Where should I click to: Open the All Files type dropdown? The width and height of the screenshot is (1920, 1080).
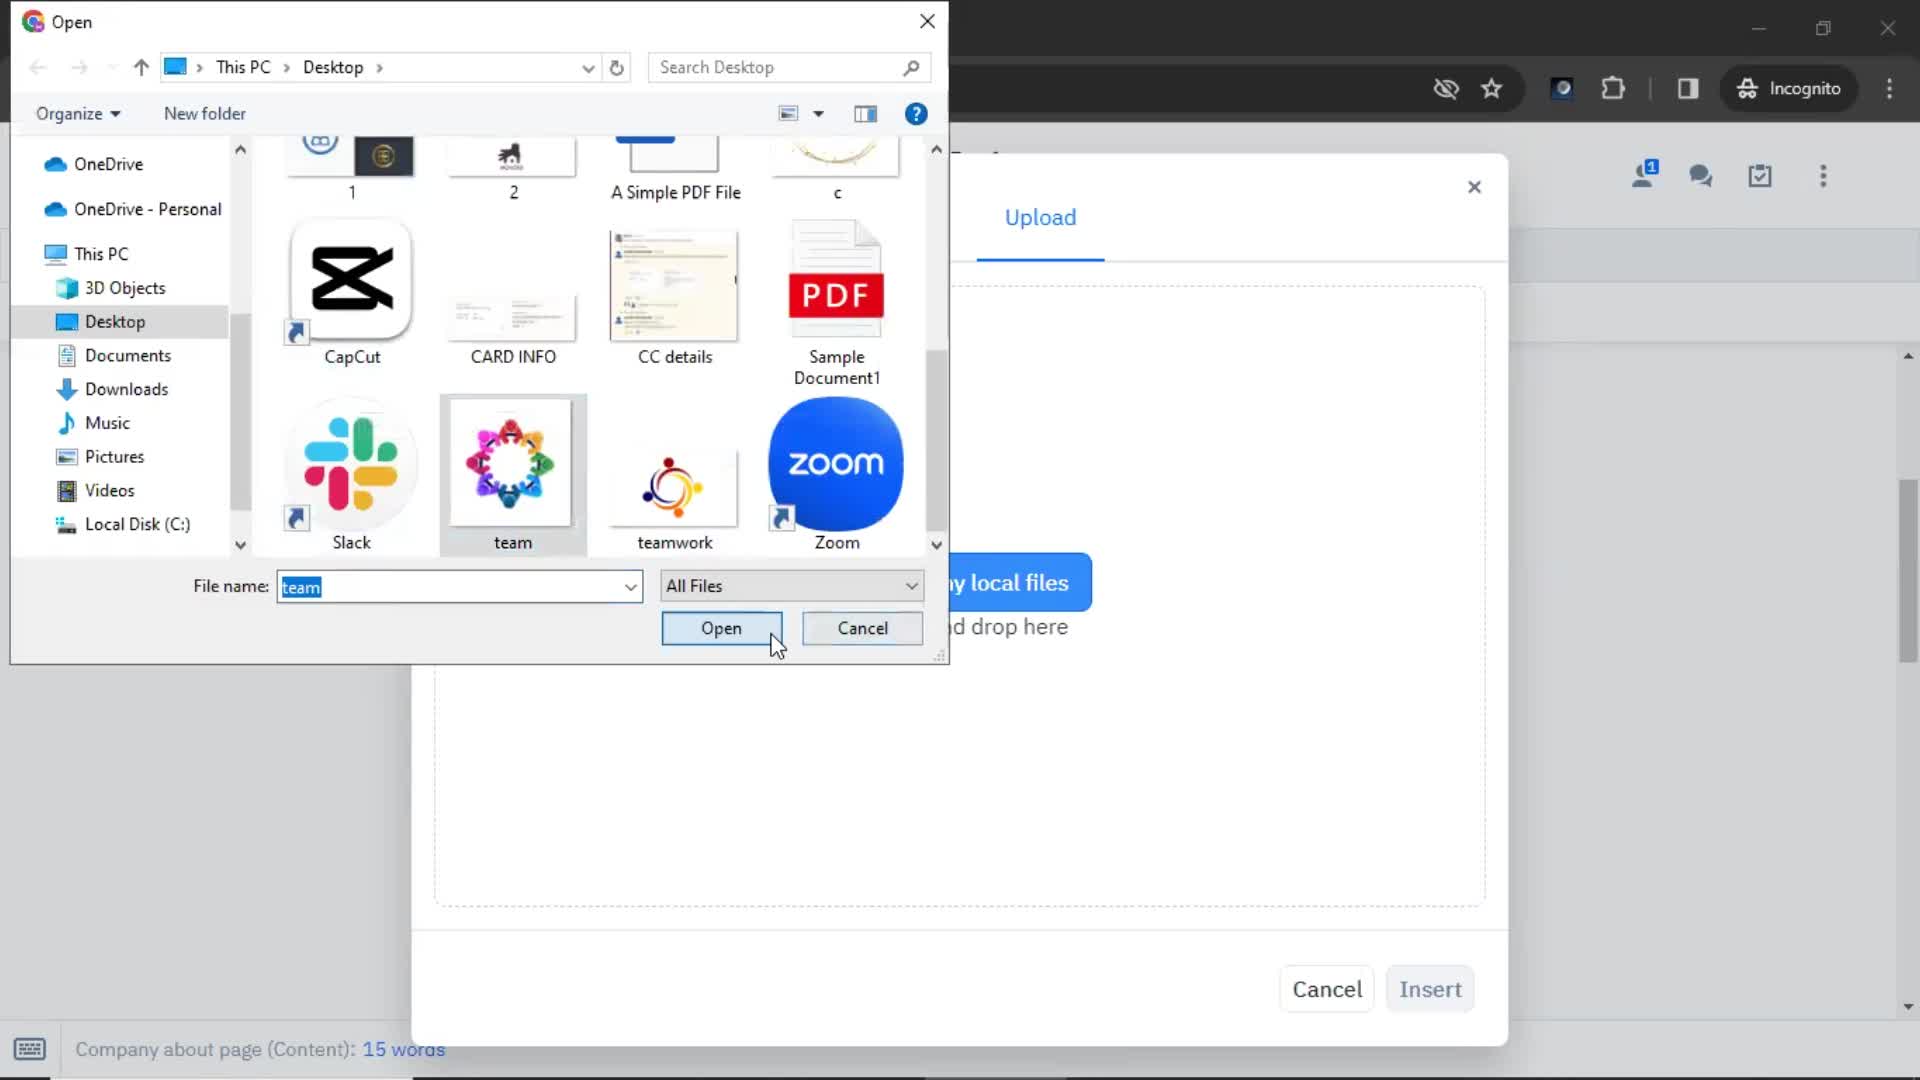pyautogui.click(x=792, y=586)
